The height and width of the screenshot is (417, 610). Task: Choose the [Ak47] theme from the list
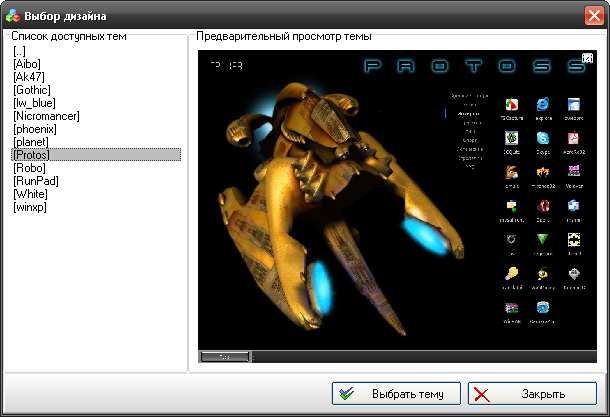coord(29,77)
